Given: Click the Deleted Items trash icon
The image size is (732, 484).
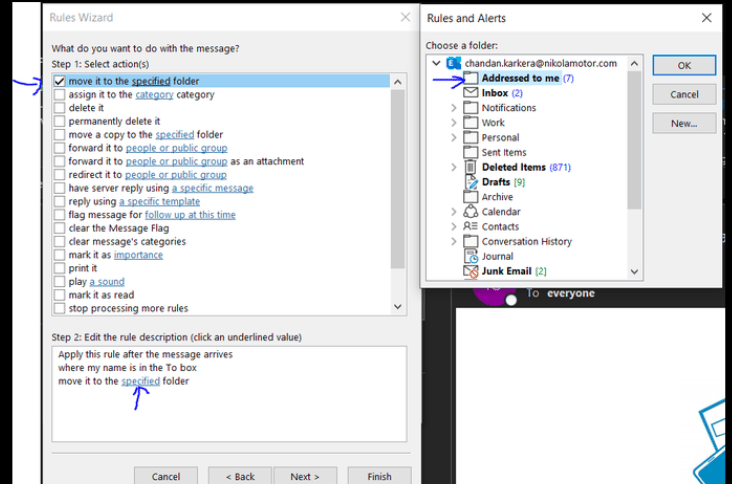Looking at the screenshot, I should (471, 167).
